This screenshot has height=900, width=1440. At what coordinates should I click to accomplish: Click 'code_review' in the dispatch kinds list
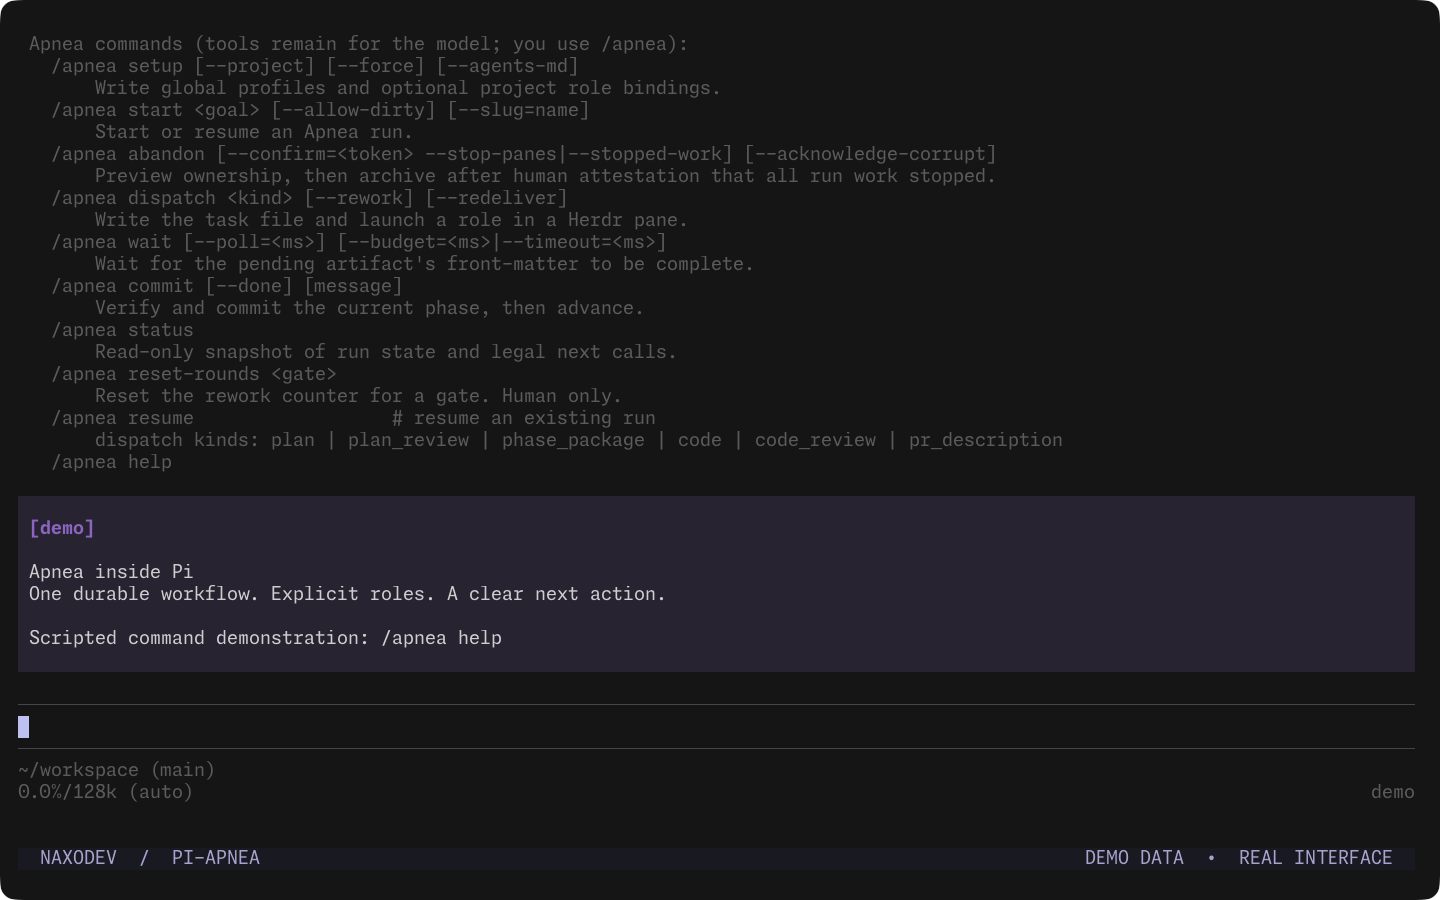[x=815, y=440]
